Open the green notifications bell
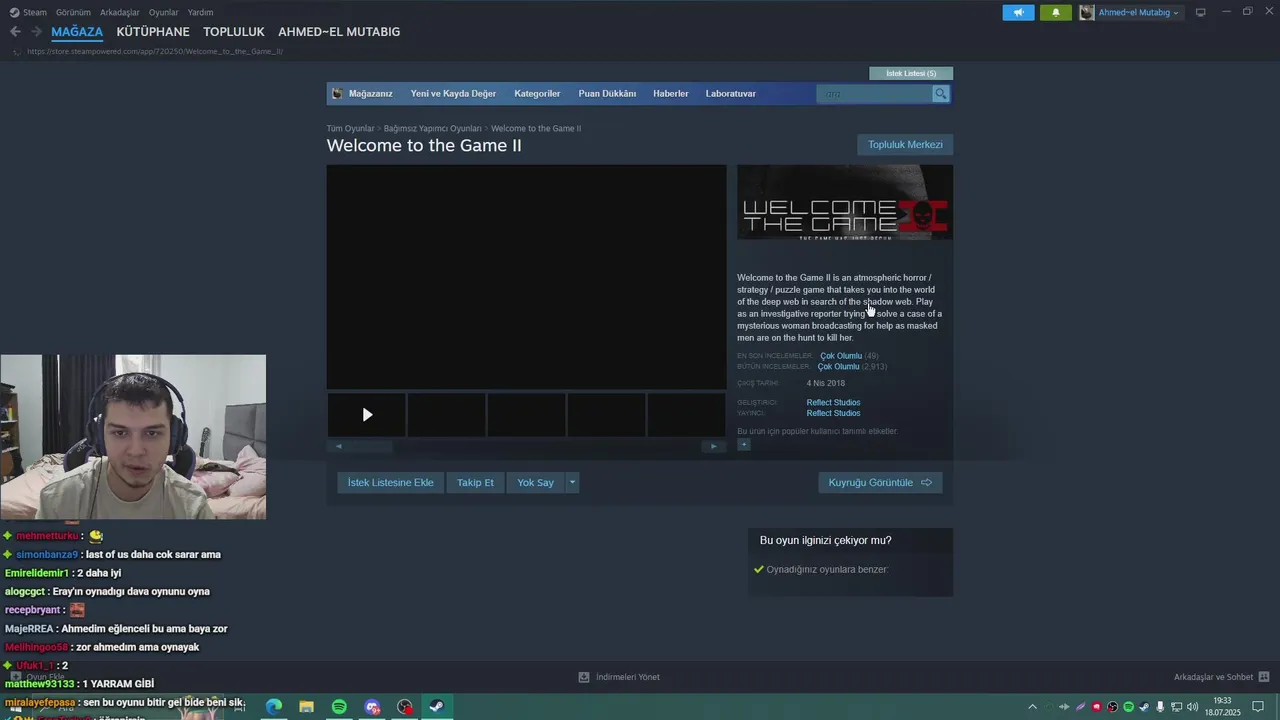This screenshot has height=720, width=1280. [1055, 13]
